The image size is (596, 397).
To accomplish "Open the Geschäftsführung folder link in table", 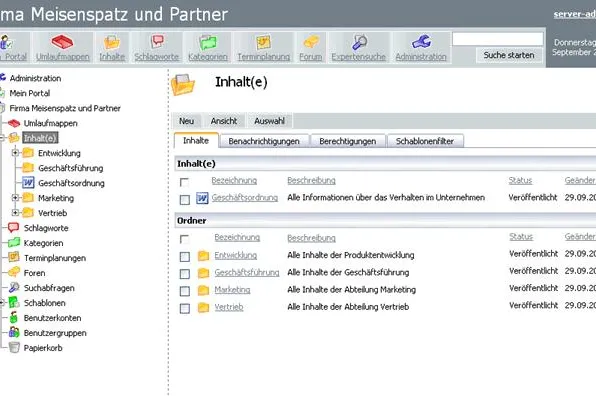I will click(247, 273).
